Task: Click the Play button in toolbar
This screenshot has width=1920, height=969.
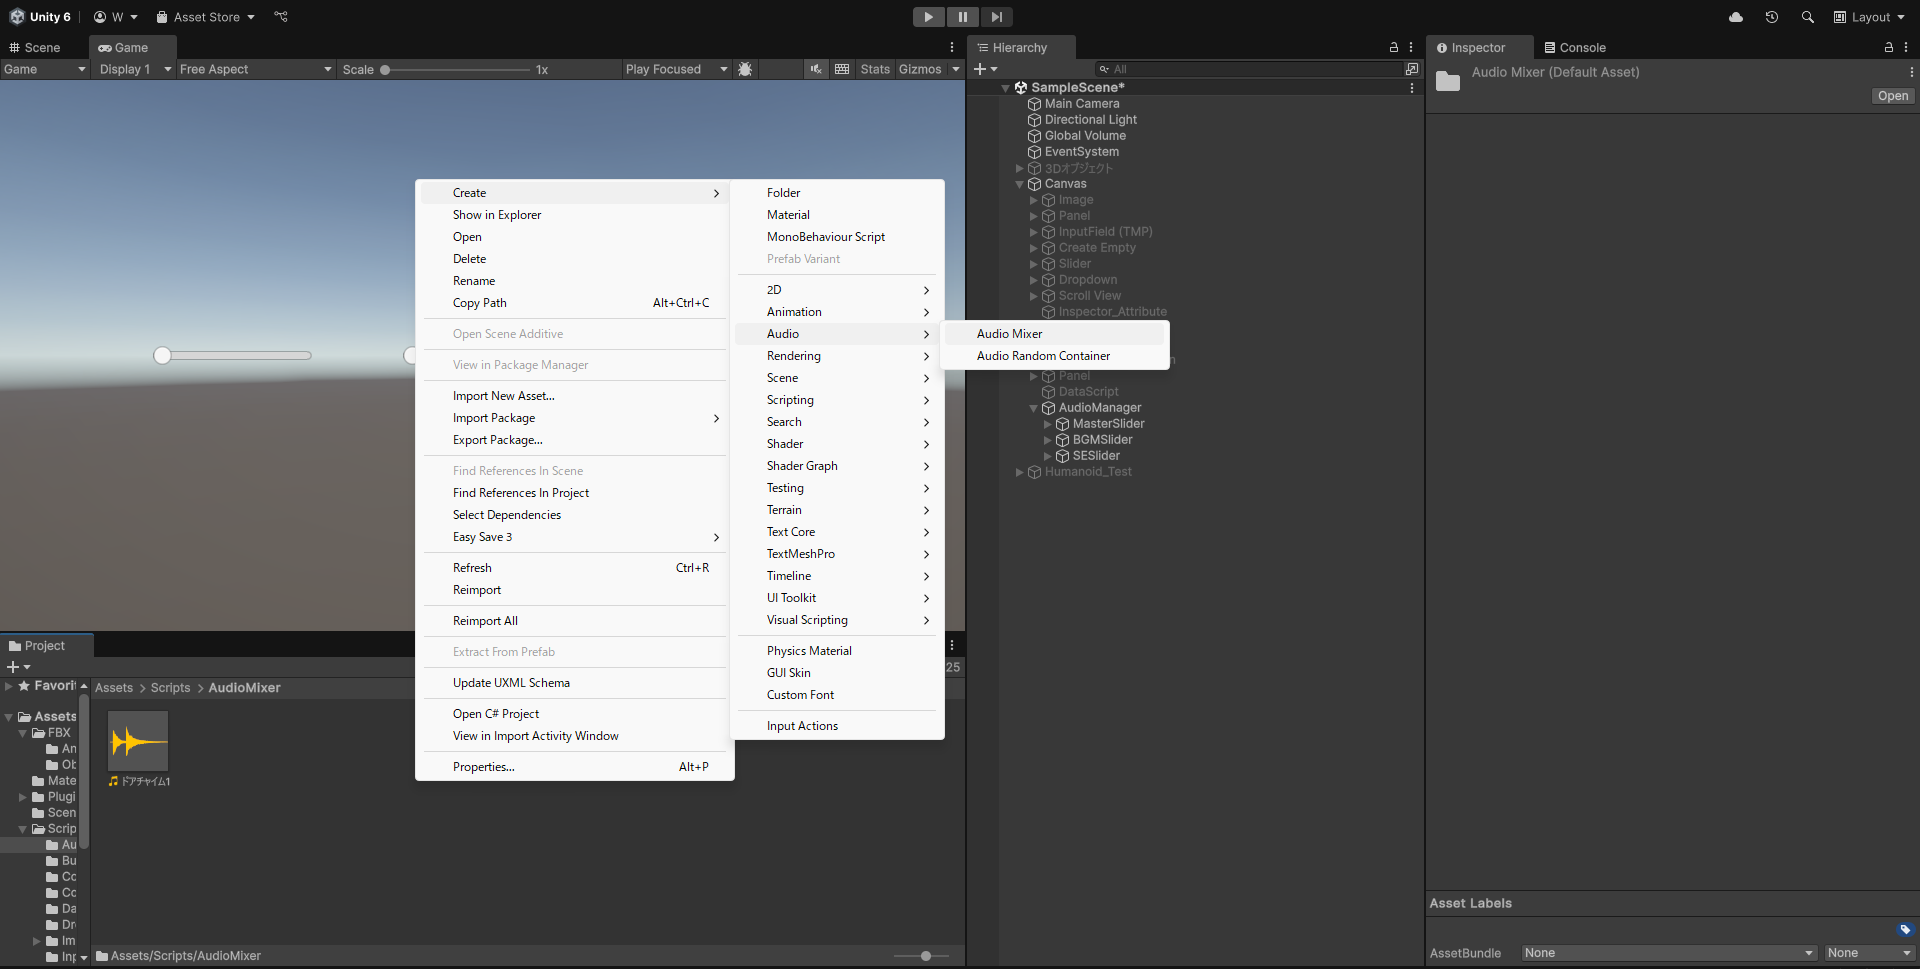Action: pyautogui.click(x=928, y=17)
